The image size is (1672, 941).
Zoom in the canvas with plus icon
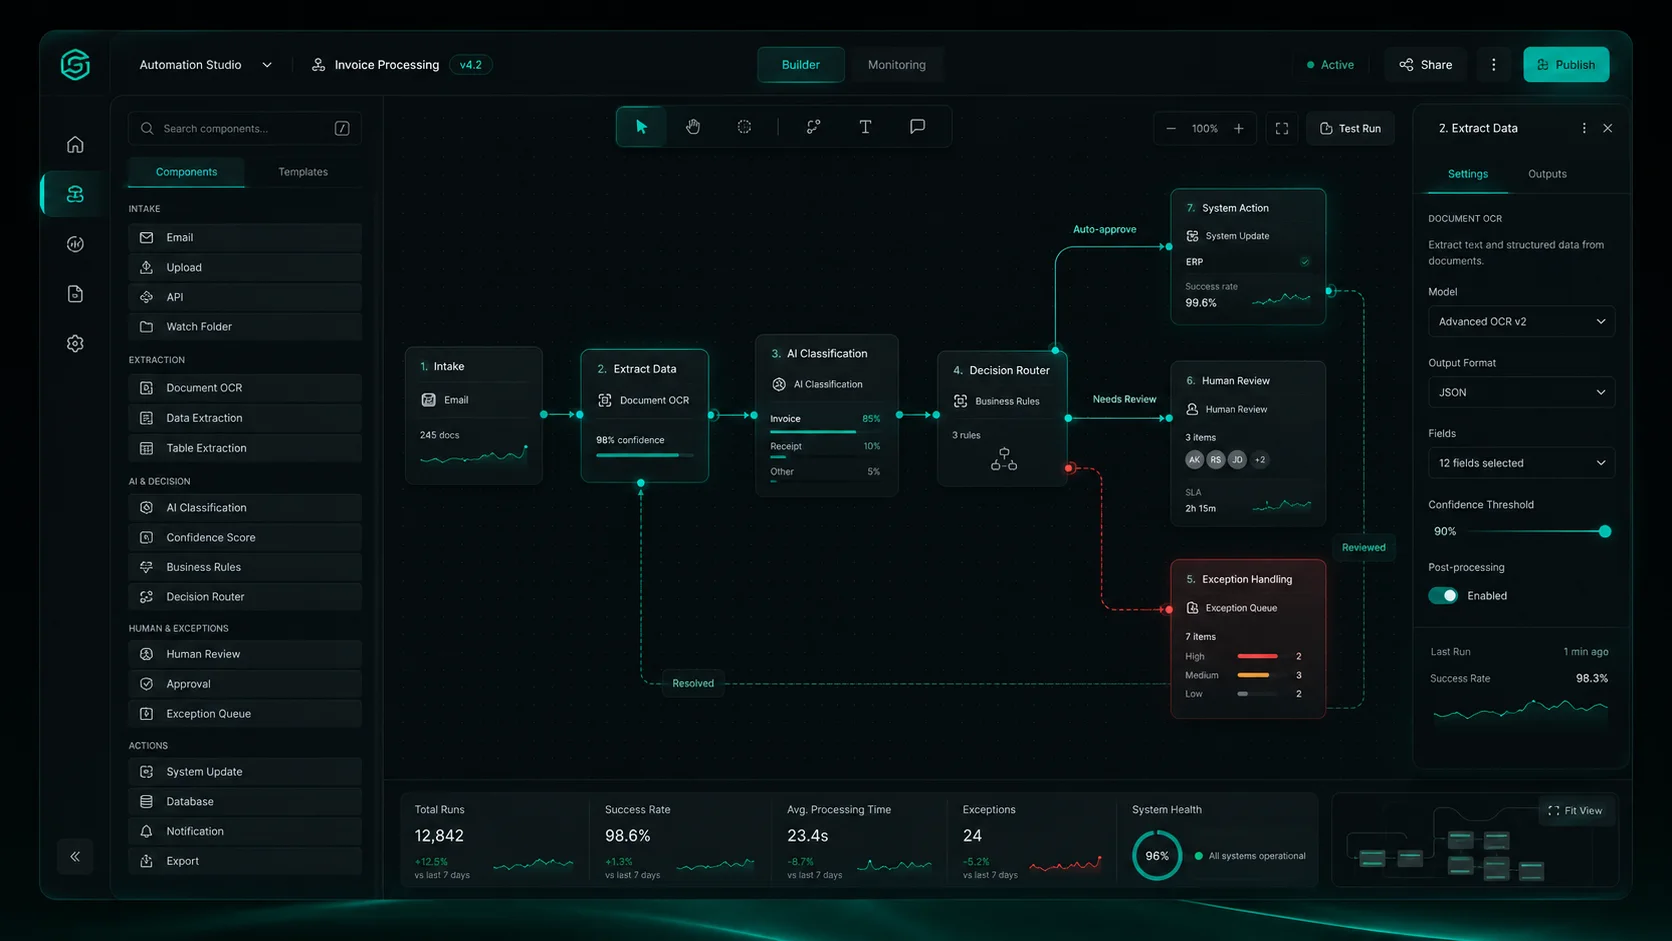(1239, 128)
